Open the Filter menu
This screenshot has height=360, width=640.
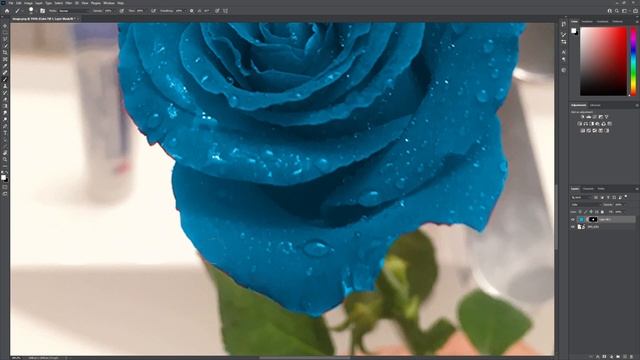tap(69, 3)
